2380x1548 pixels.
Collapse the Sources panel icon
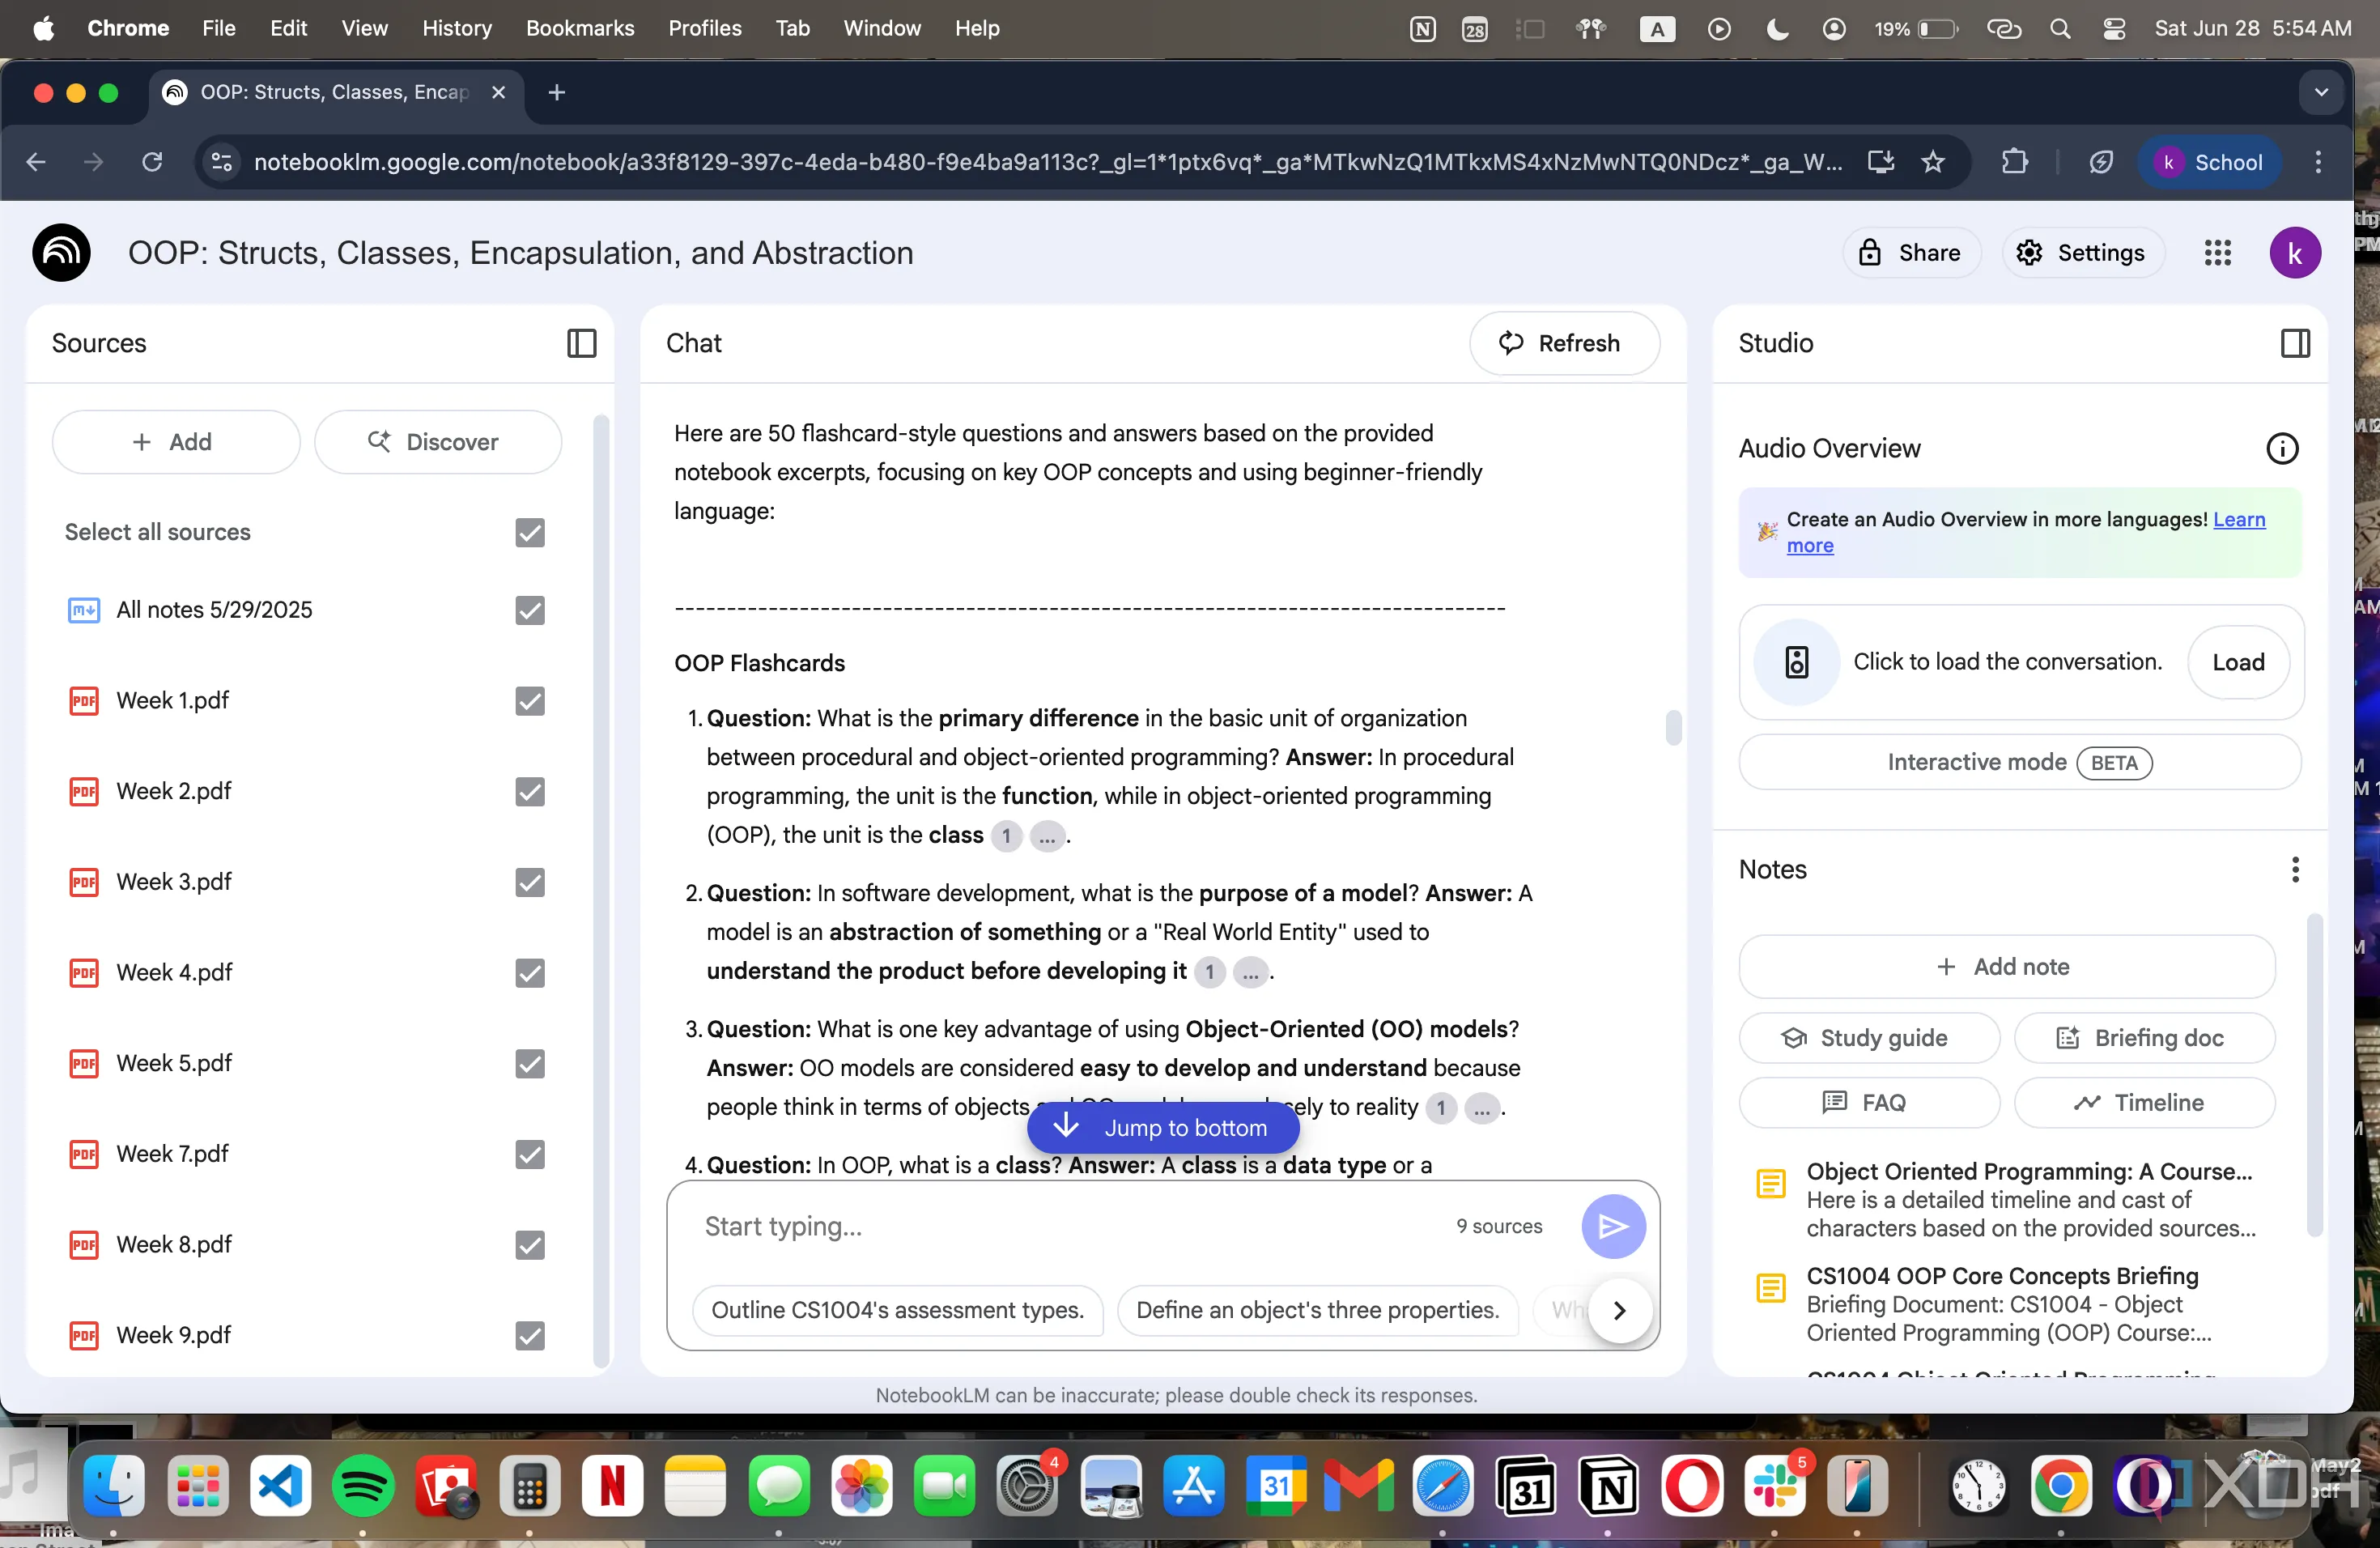point(581,343)
